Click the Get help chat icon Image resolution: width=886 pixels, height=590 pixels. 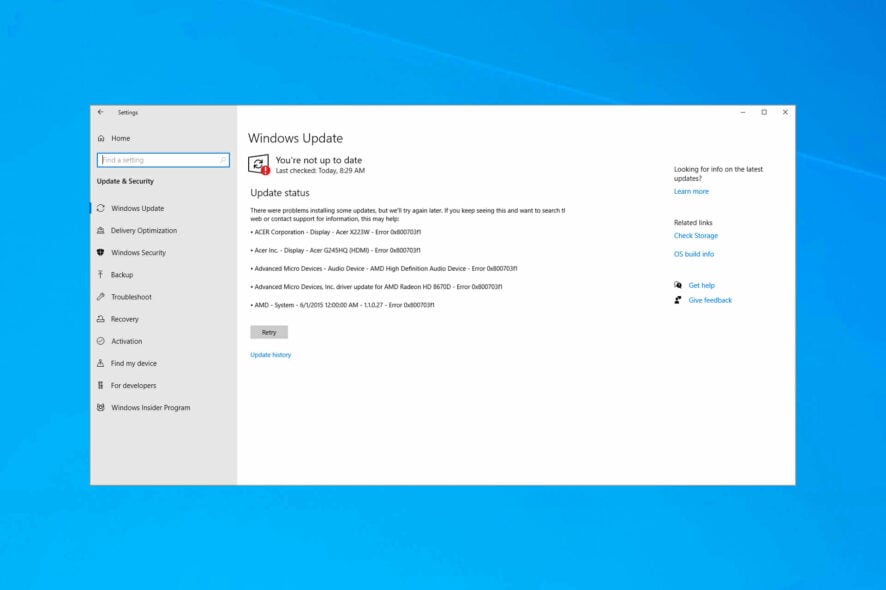tap(677, 285)
